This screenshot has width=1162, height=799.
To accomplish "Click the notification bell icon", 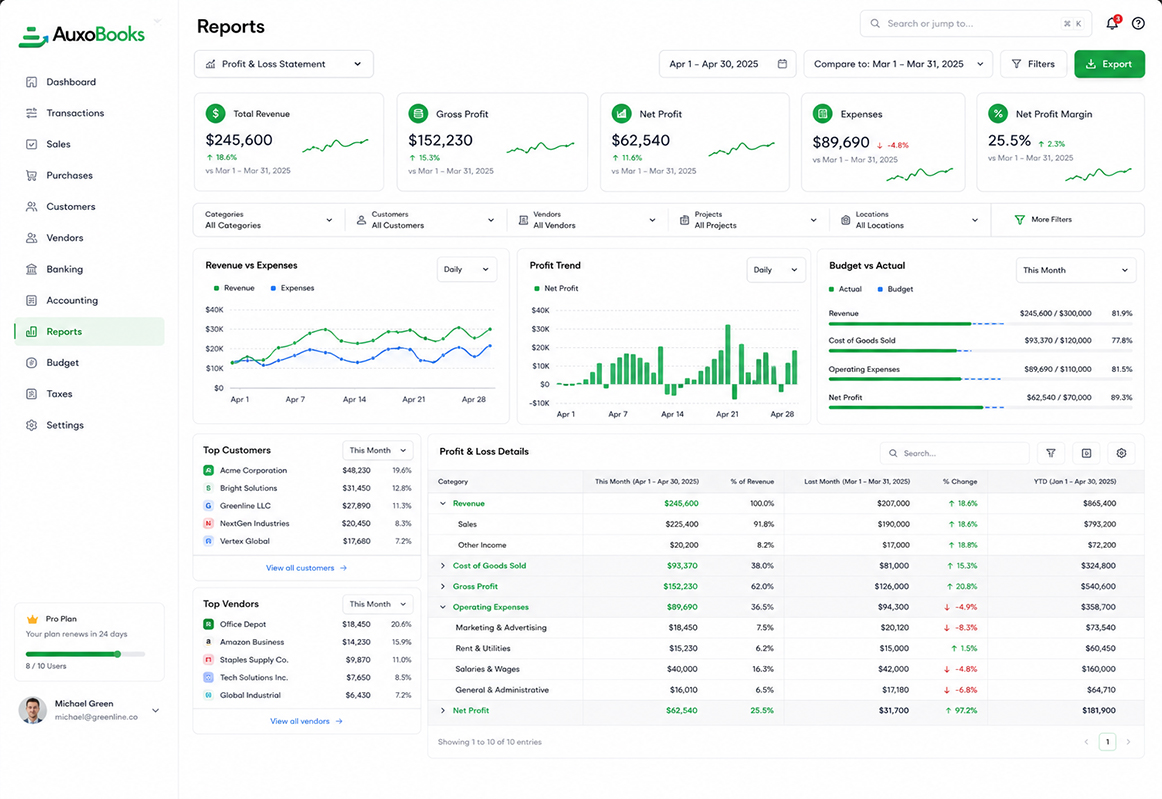I will click(x=1112, y=24).
